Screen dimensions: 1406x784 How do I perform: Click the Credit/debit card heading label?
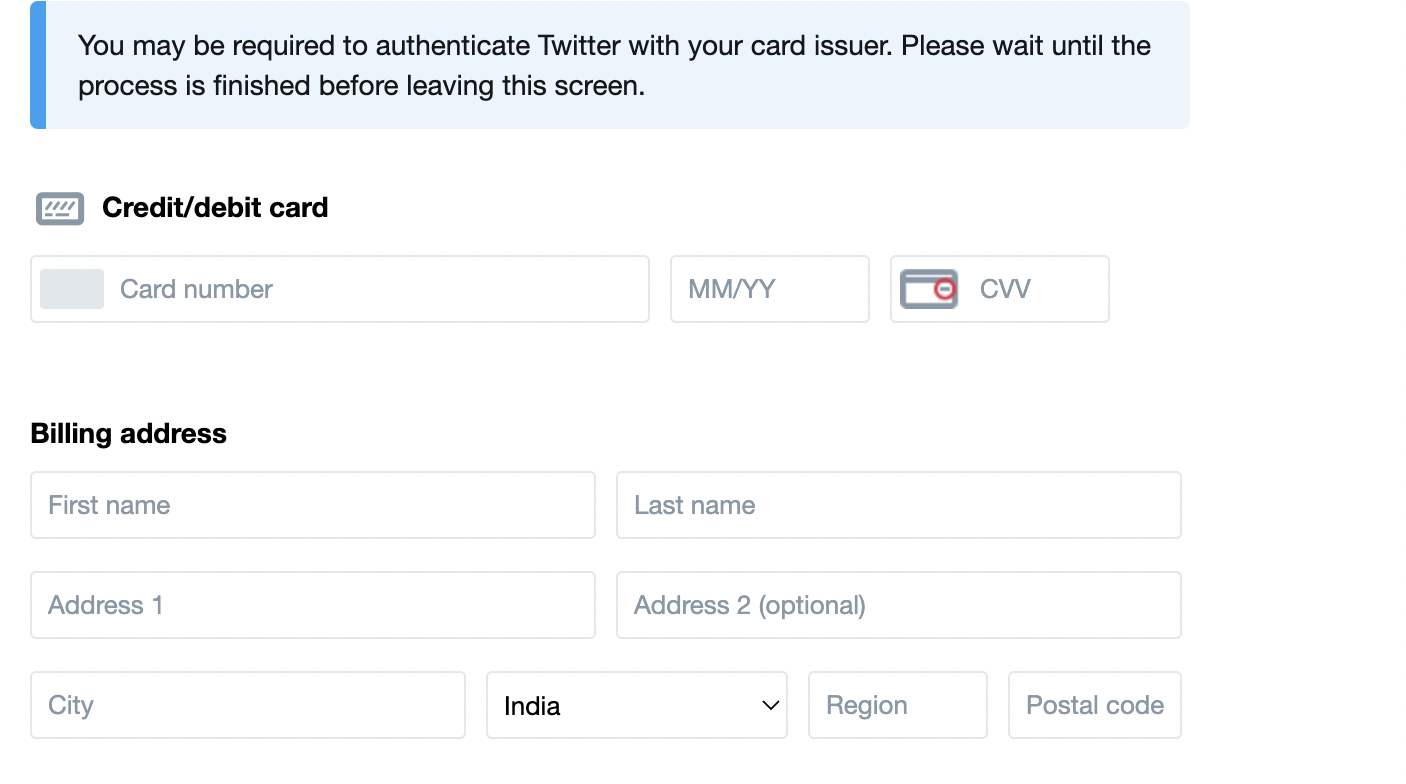coord(215,208)
